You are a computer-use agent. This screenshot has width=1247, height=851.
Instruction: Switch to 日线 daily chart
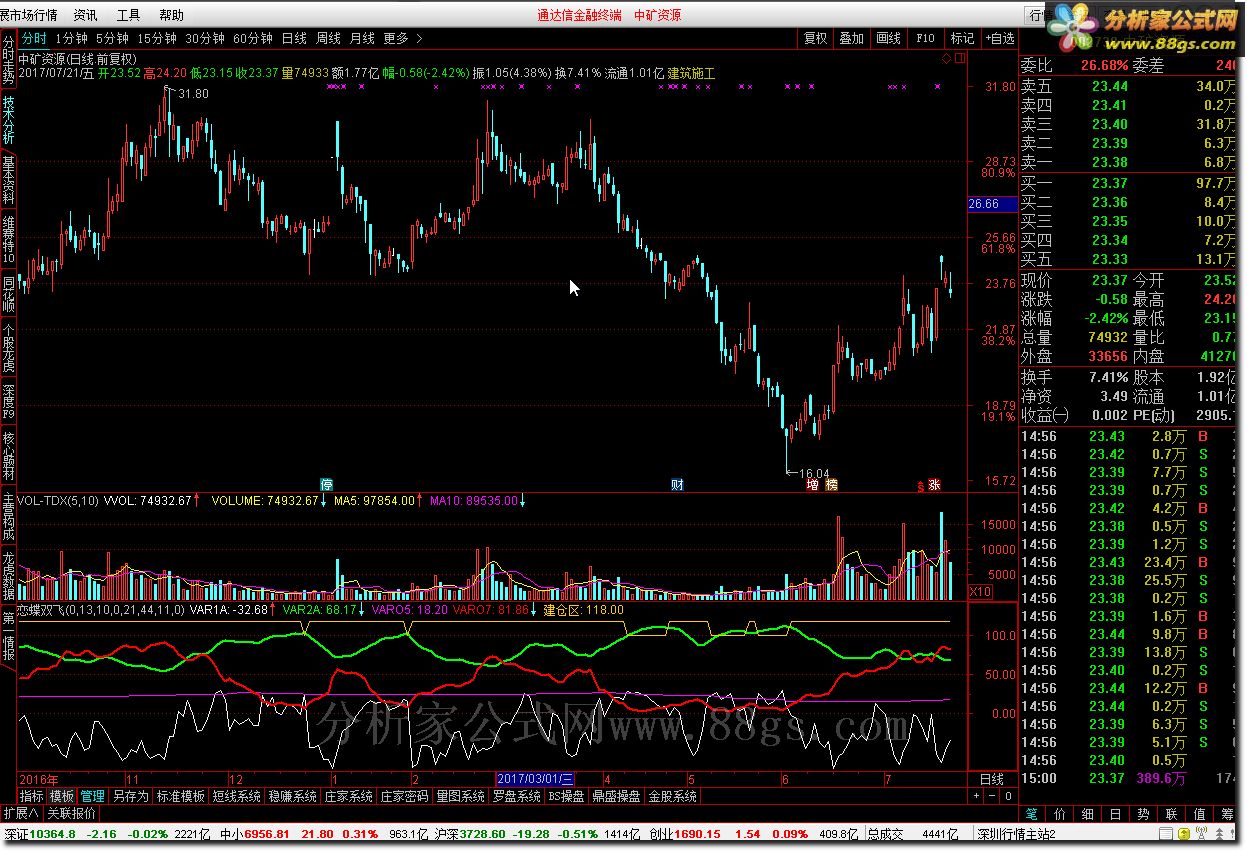(294, 39)
